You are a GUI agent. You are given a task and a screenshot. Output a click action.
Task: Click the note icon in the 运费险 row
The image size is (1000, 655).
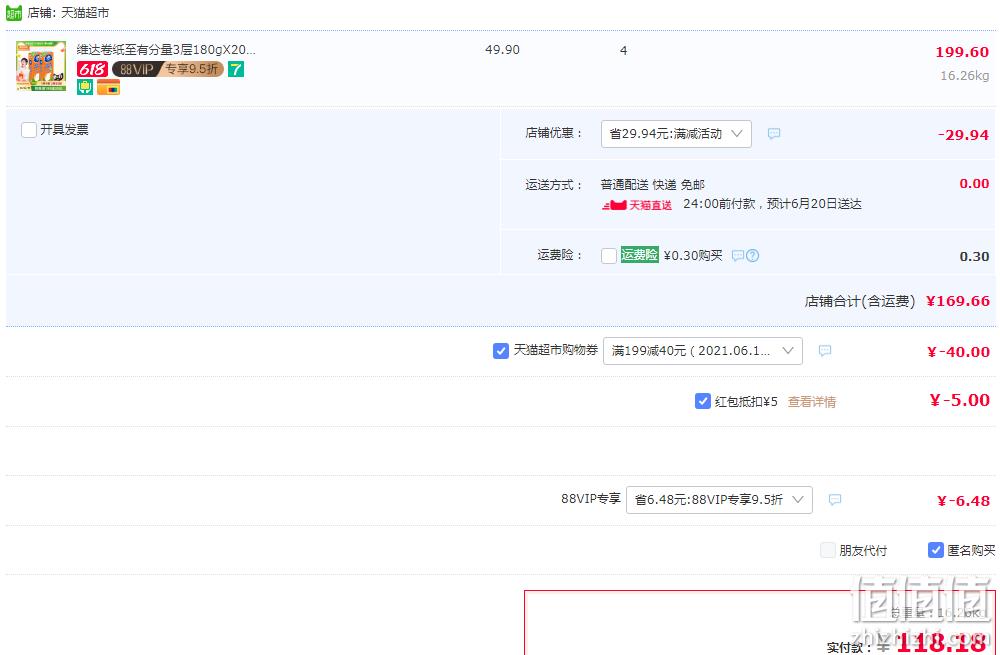738,256
